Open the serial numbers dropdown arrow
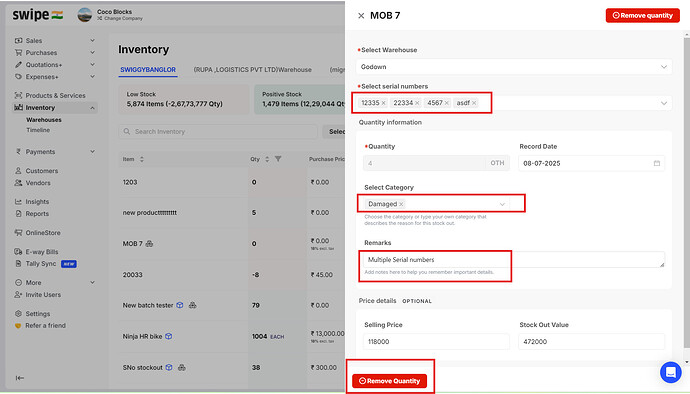 tap(664, 103)
